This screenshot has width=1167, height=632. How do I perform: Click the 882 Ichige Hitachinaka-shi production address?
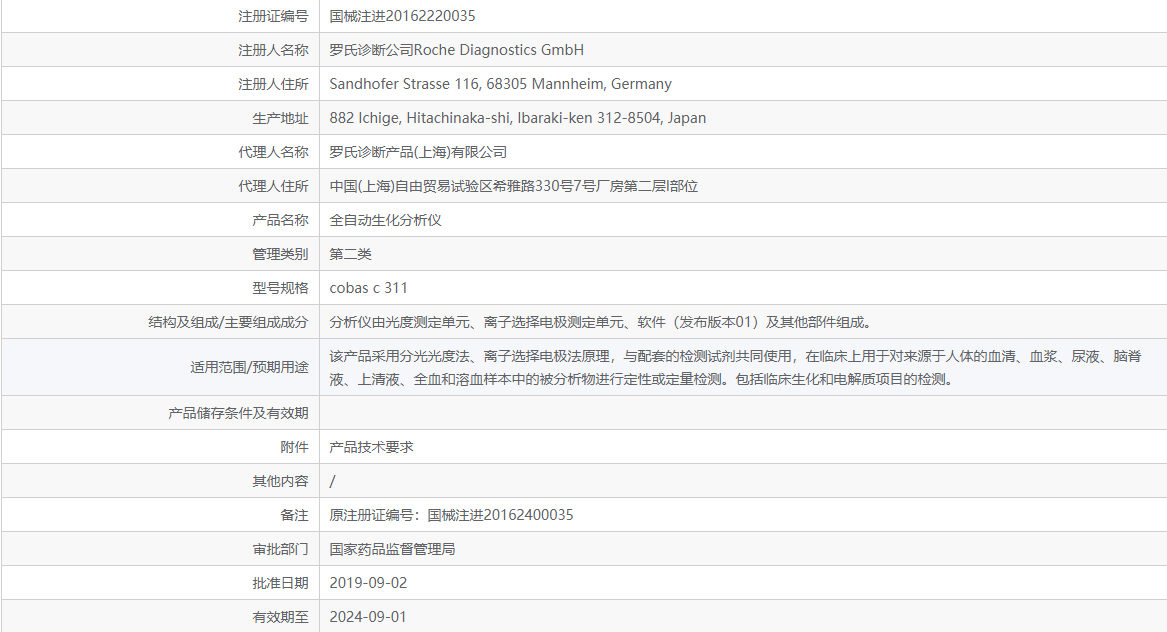coord(517,118)
